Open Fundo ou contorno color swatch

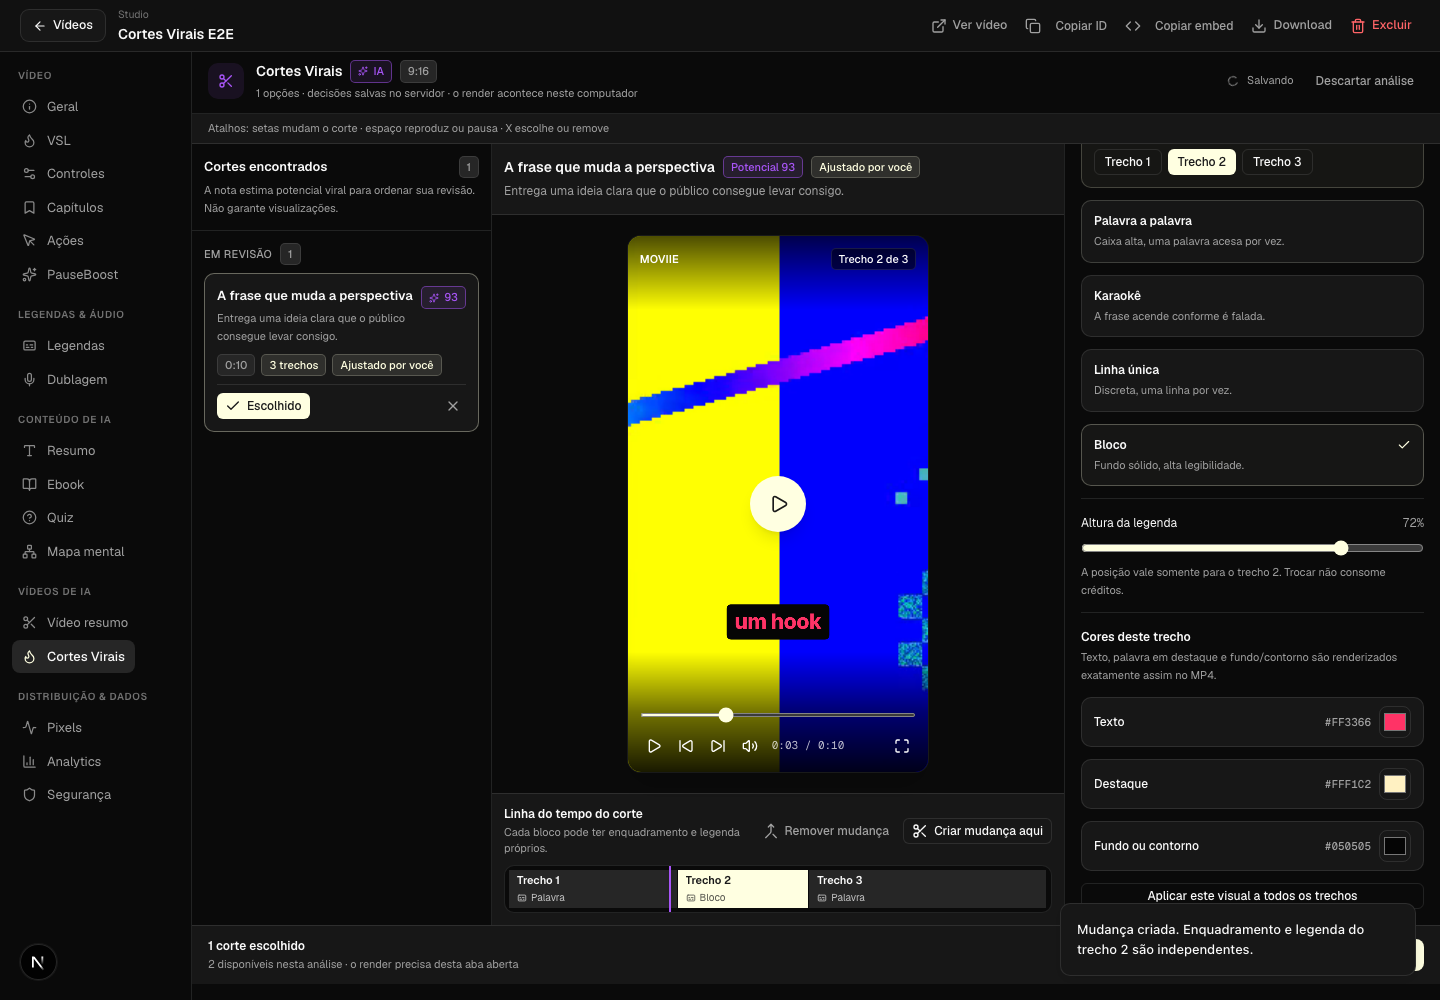[x=1395, y=846]
